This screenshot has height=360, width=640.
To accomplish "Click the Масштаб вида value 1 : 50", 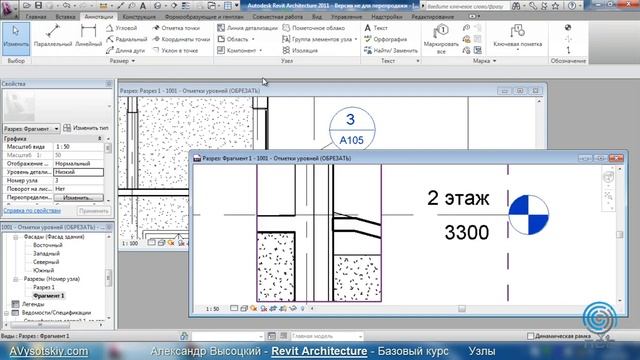I will tap(78, 147).
